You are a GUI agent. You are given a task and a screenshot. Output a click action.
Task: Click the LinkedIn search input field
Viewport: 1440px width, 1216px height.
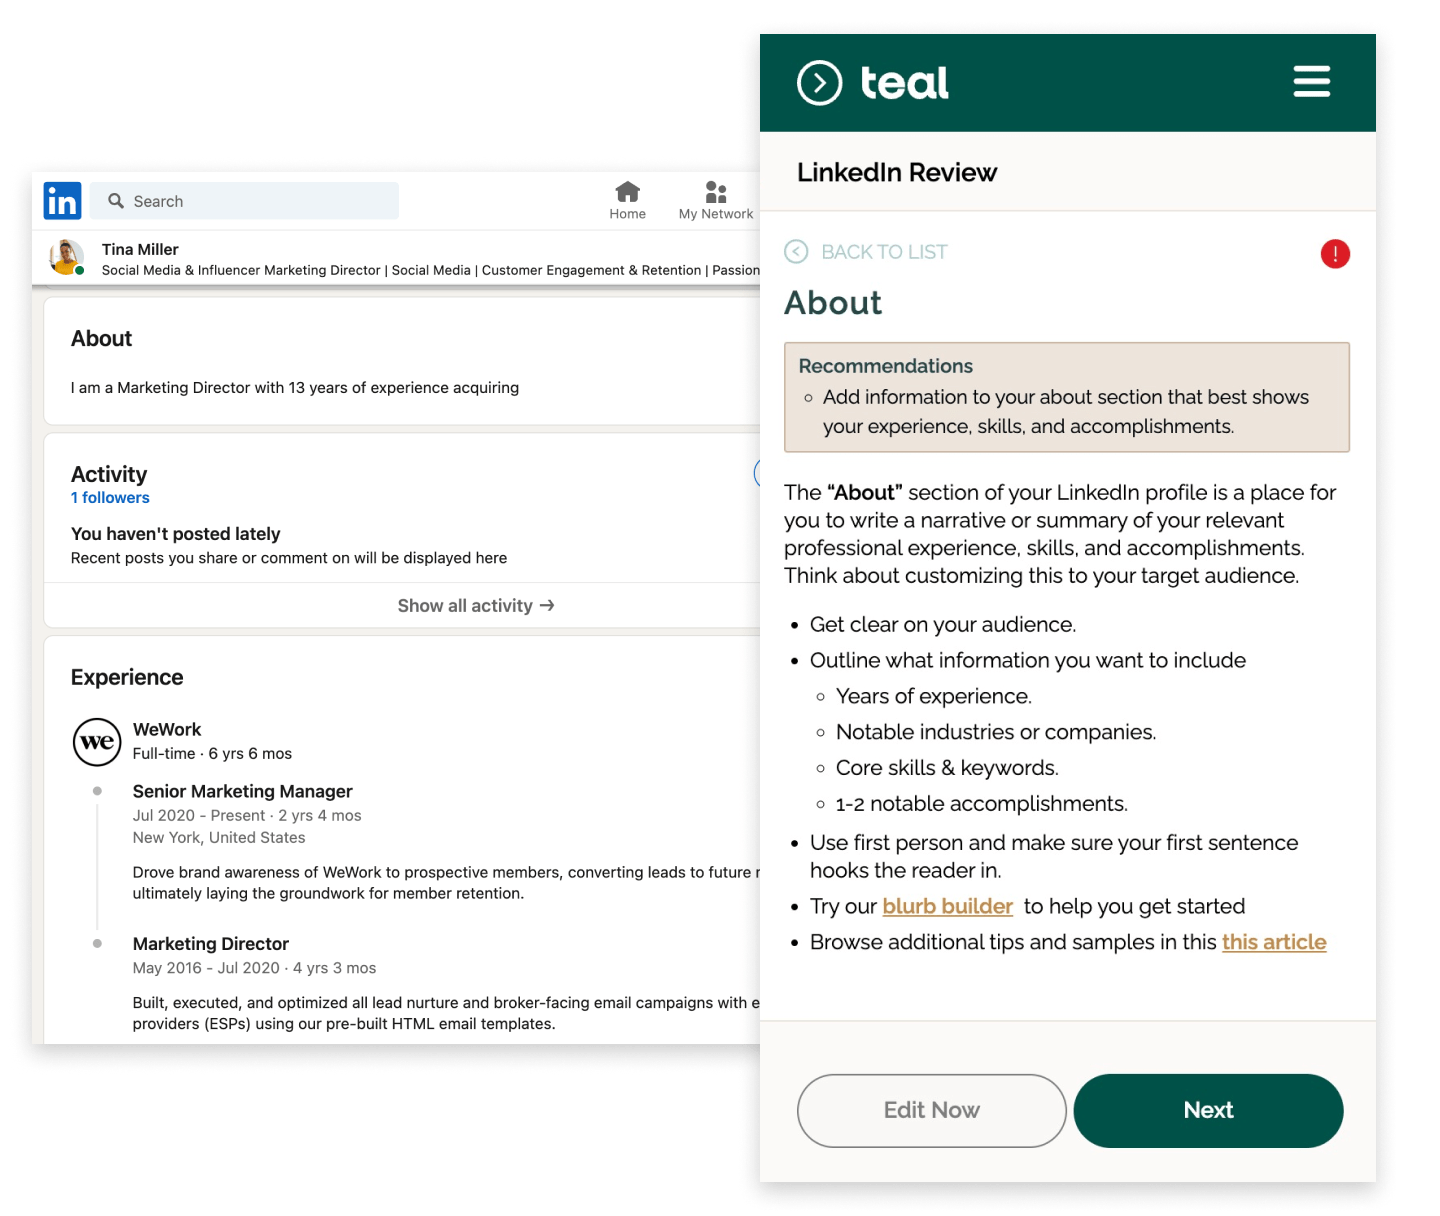point(245,200)
